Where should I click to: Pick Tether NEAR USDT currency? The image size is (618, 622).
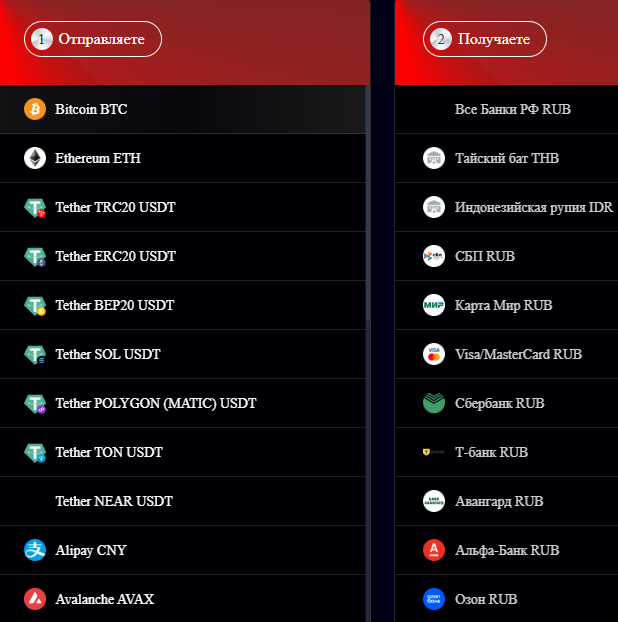tap(183, 501)
